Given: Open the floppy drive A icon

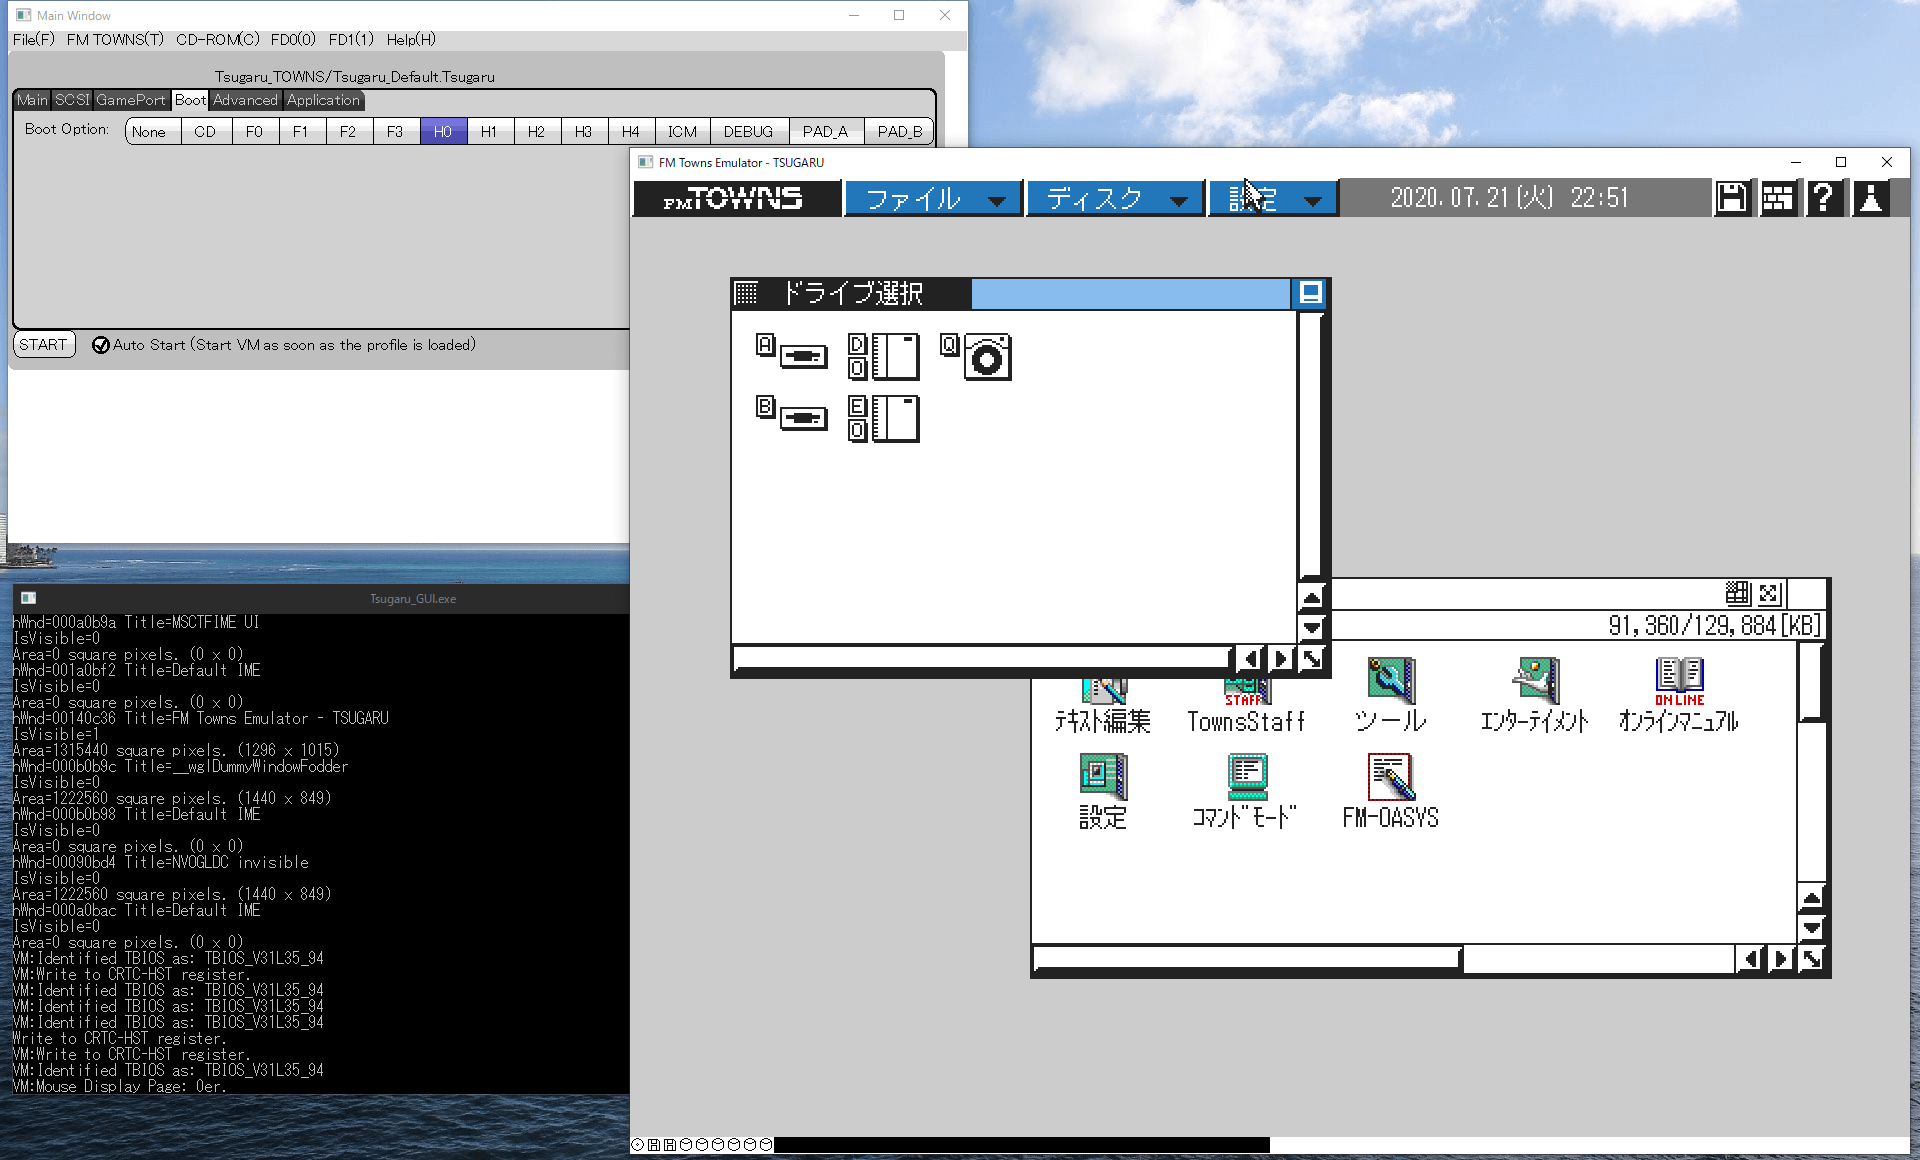Looking at the screenshot, I should coord(794,354).
